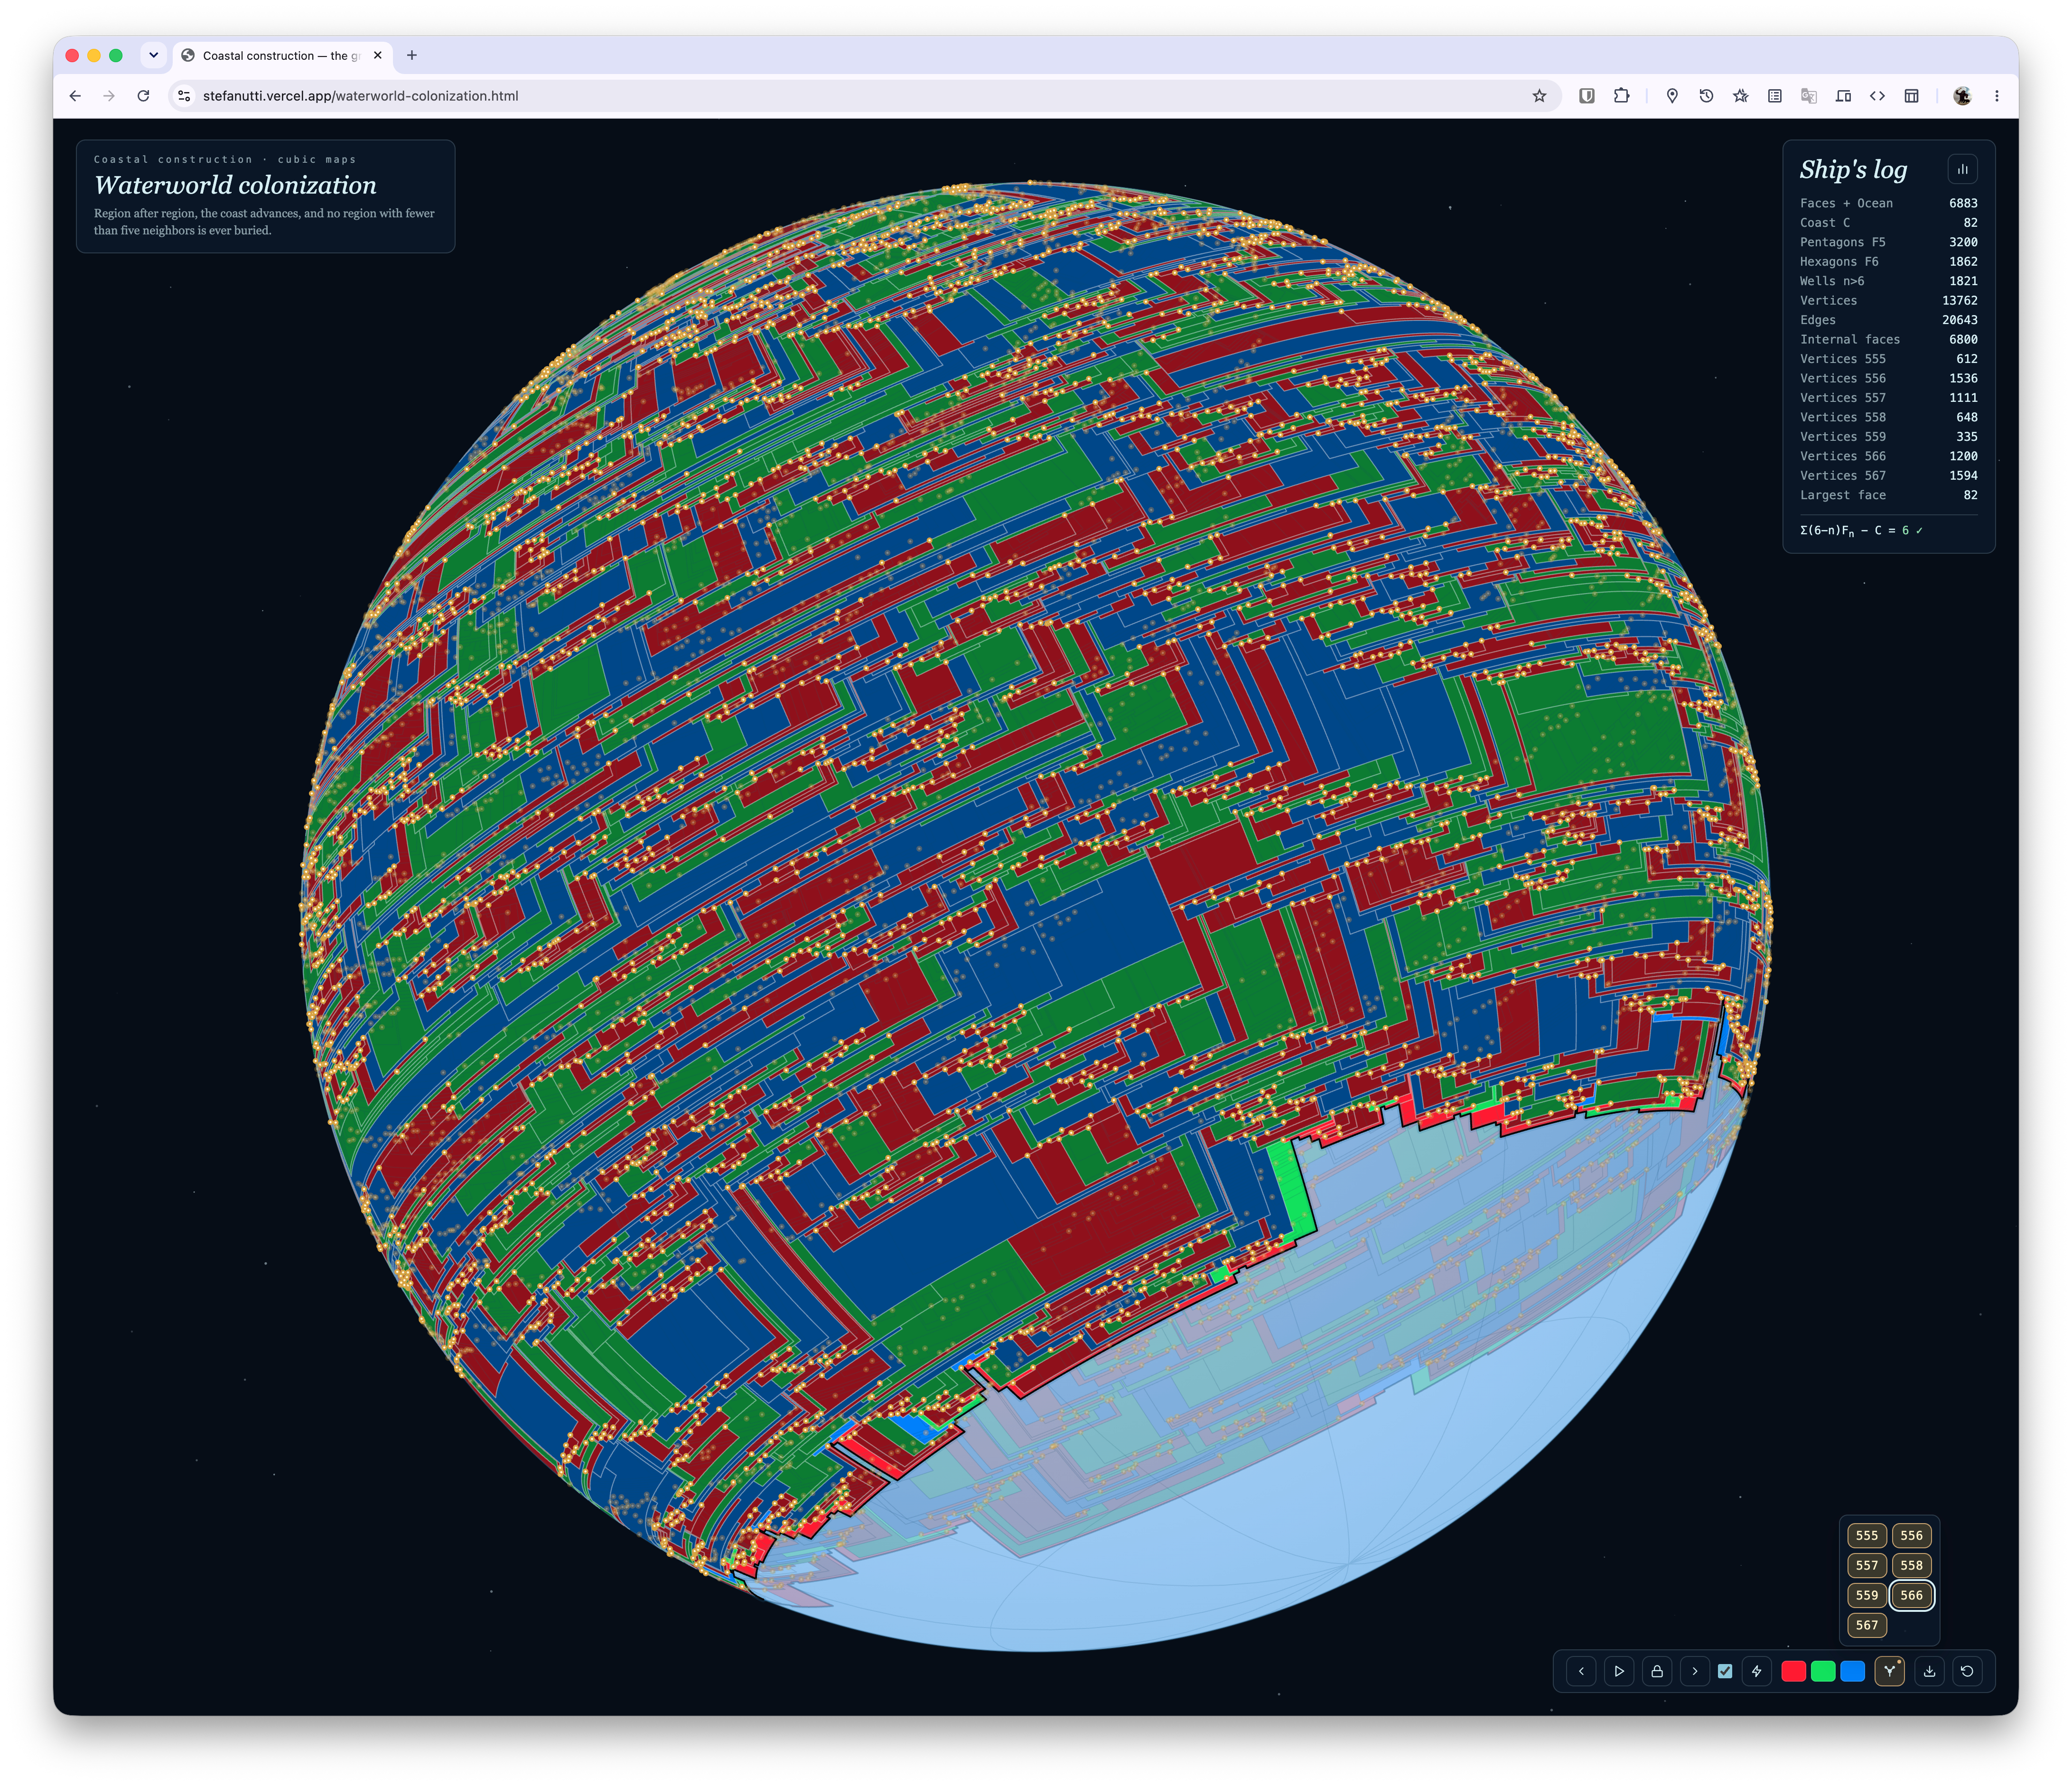Step forward with the right chevron button
Screen dimensions: 2072x1786
[x=1695, y=1671]
